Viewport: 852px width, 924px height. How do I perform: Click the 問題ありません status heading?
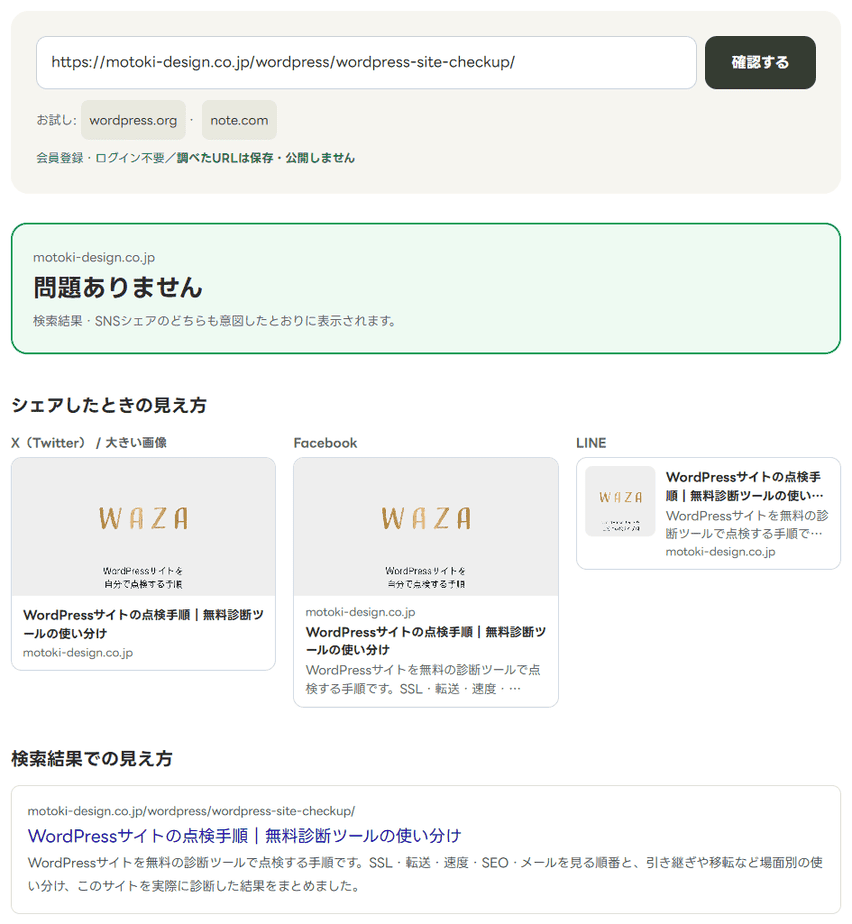[118, 288]
